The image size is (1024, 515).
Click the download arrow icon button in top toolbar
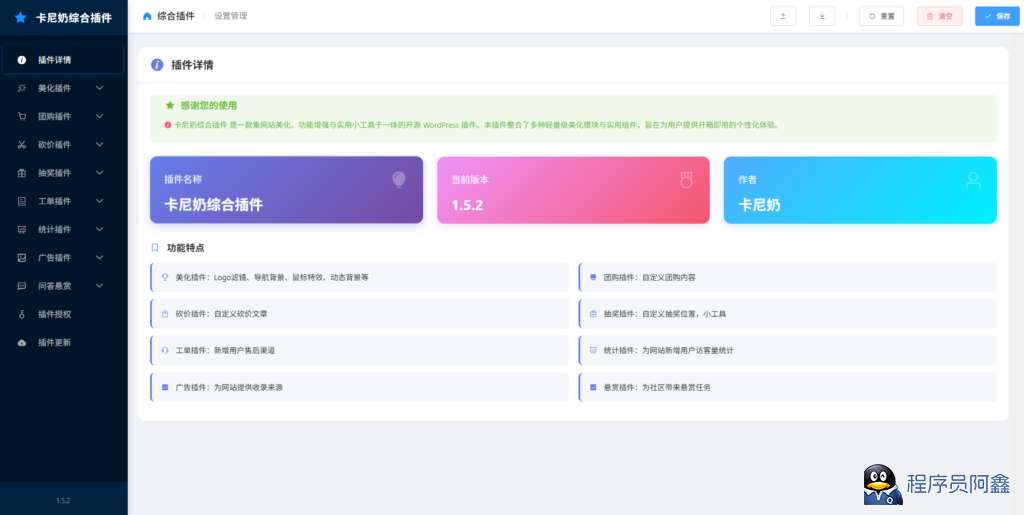point(822,16)
